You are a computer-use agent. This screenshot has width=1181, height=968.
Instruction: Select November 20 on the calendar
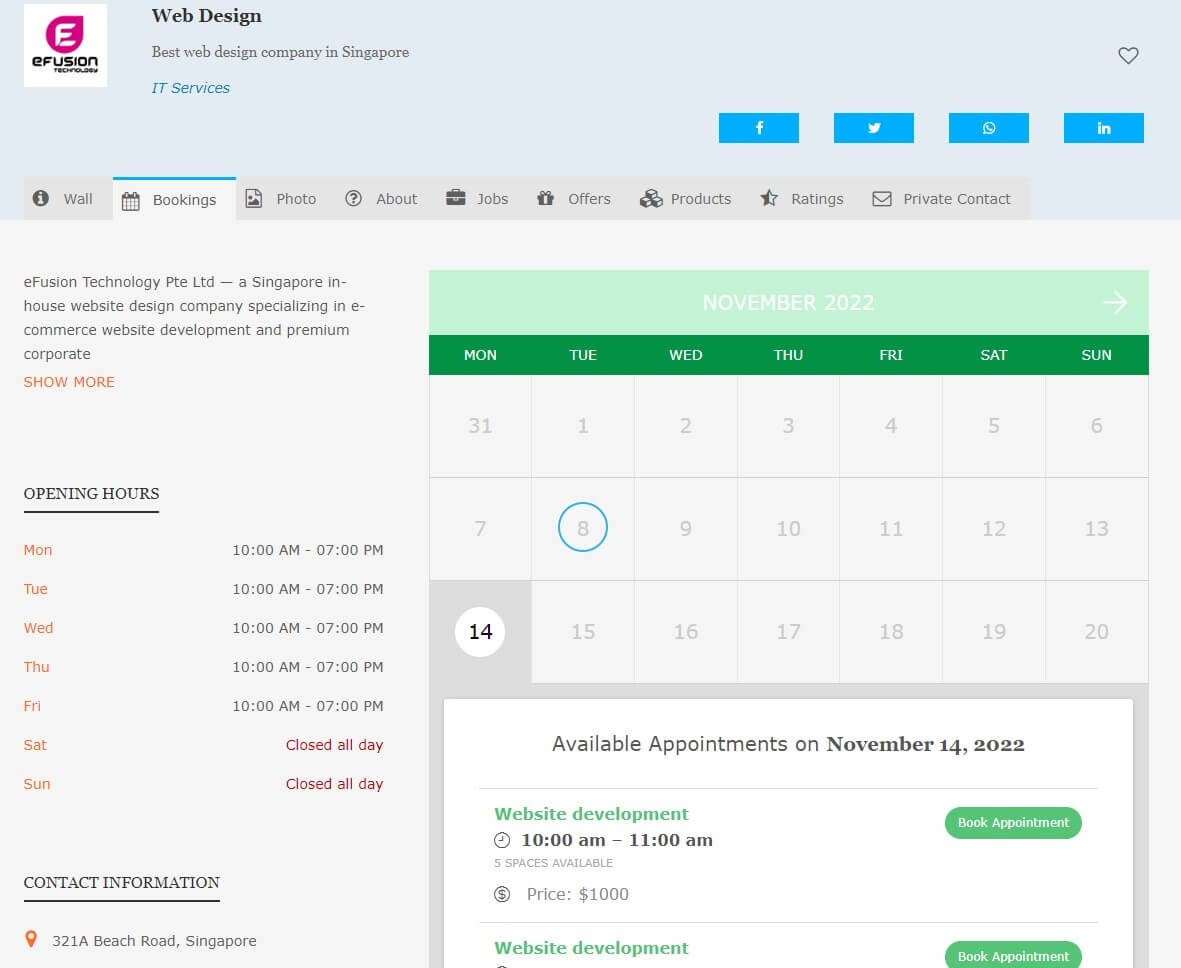point(1097,631)
